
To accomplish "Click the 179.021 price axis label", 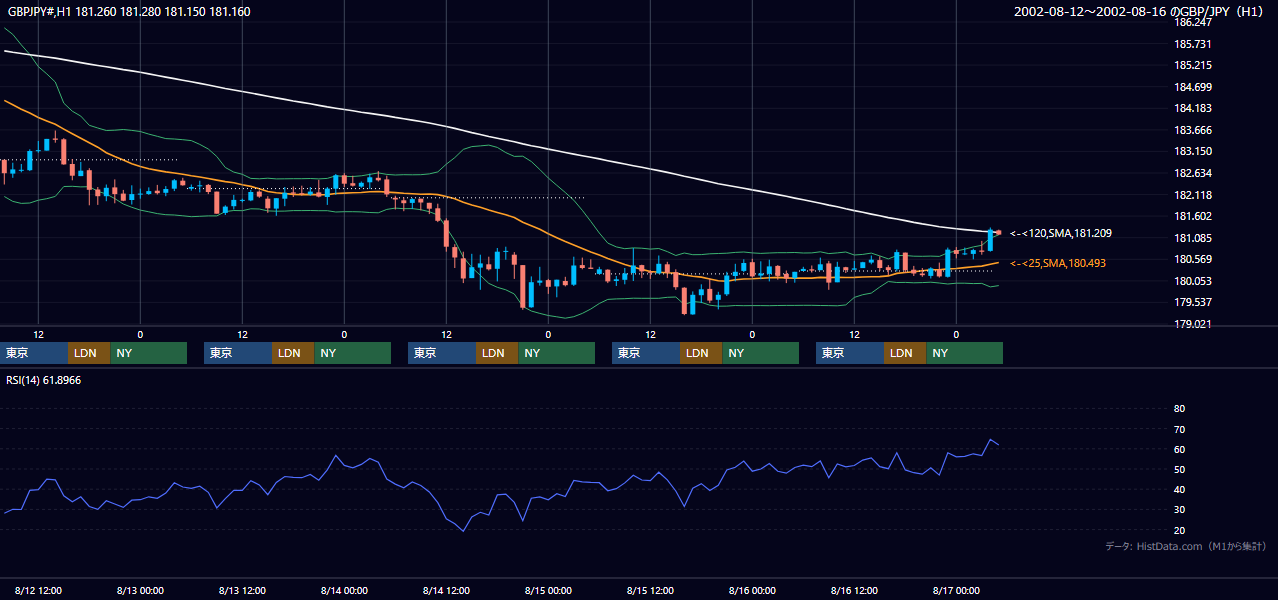I will 1193,324.
